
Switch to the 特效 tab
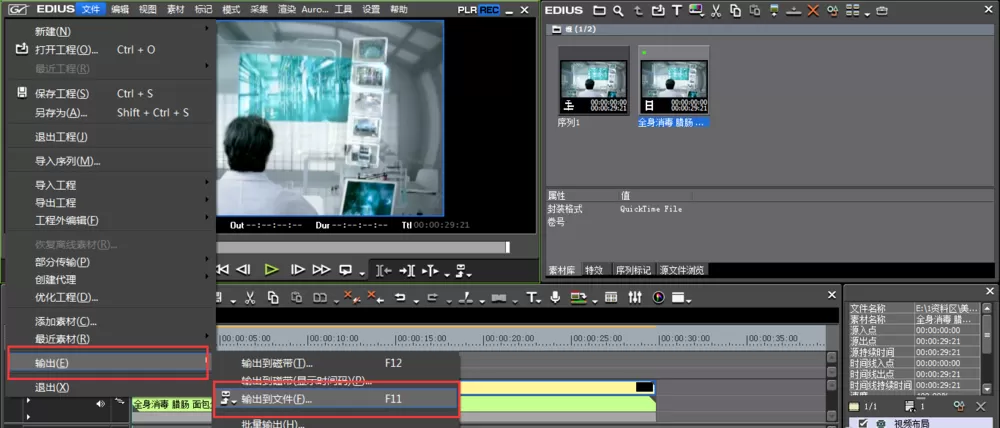pos(594,270)
